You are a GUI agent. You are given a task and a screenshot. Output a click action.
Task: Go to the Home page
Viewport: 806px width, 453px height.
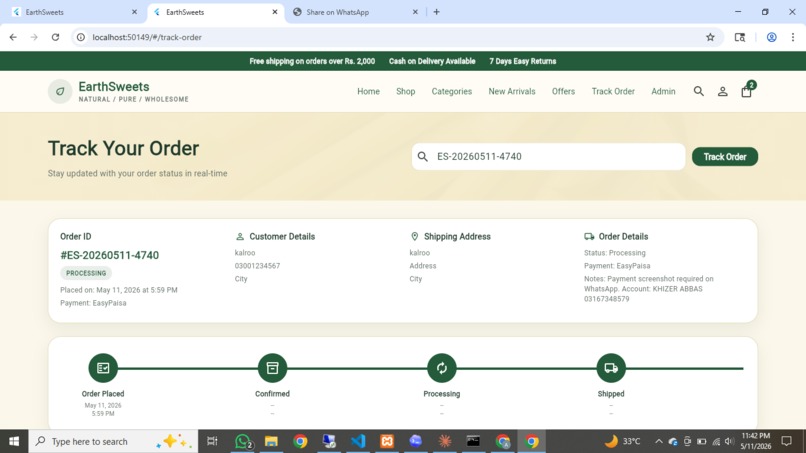[x=369, y=92]
